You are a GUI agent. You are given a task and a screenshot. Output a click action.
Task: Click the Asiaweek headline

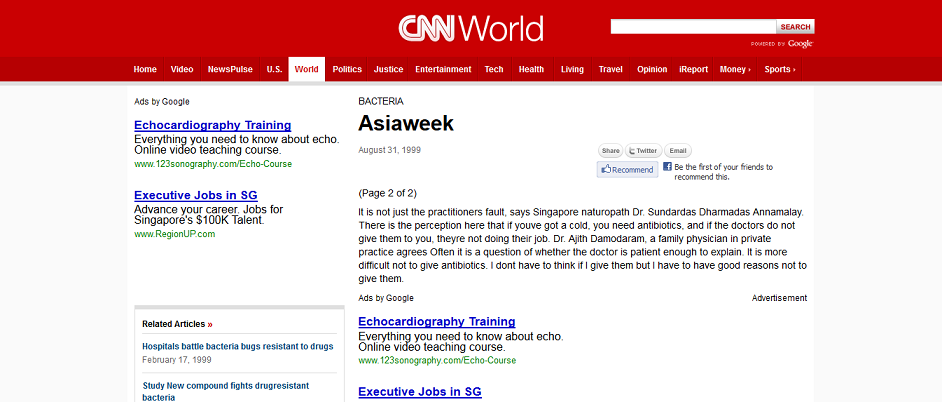tap(406, 123)
